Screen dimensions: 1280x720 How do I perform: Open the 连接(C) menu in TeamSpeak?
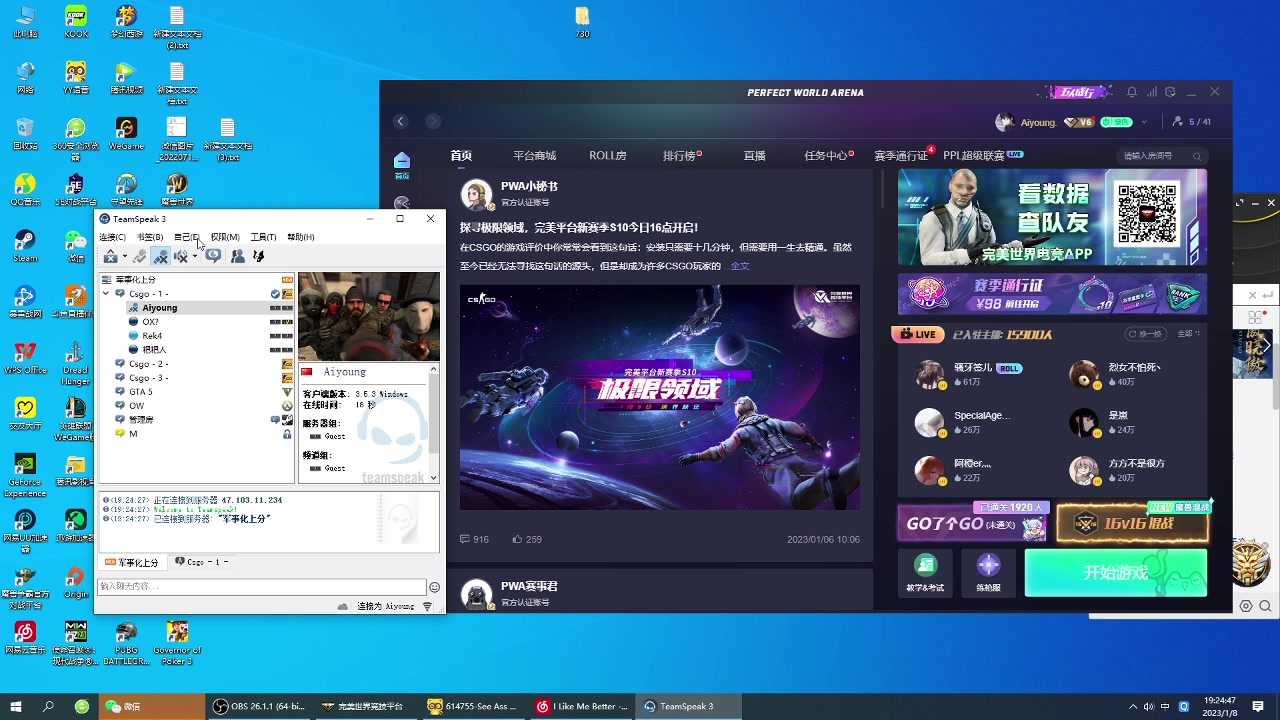tap(112, 237)
